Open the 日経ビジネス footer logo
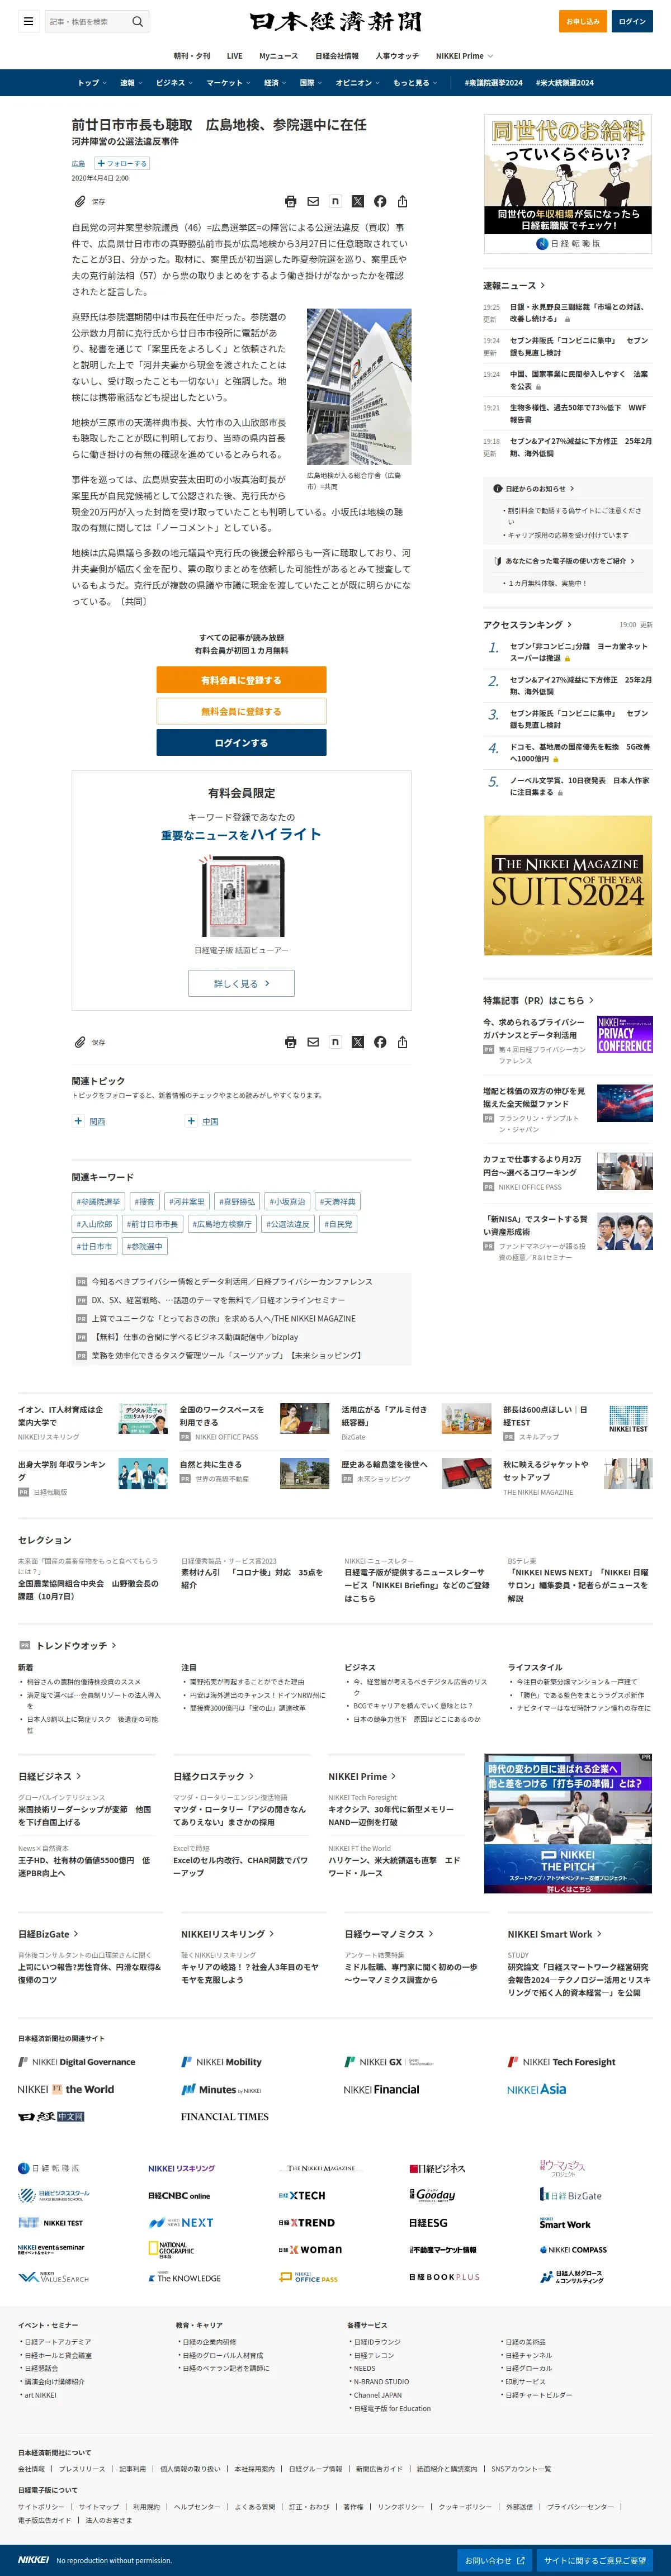The image size is (671, 2576). [437, 2168]
